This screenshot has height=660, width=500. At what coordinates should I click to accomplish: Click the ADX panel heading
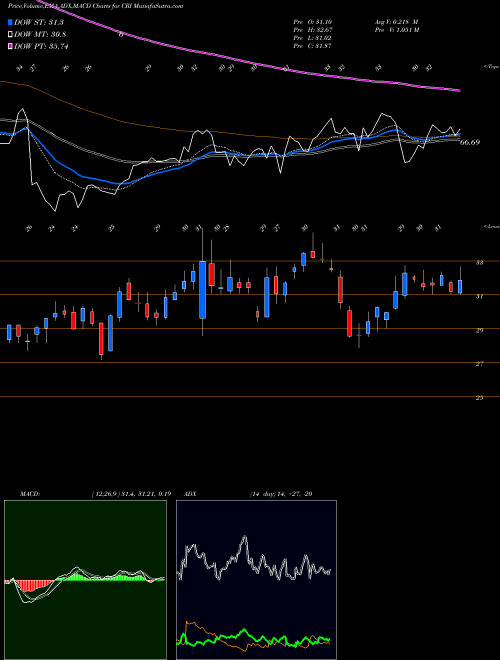191,494
